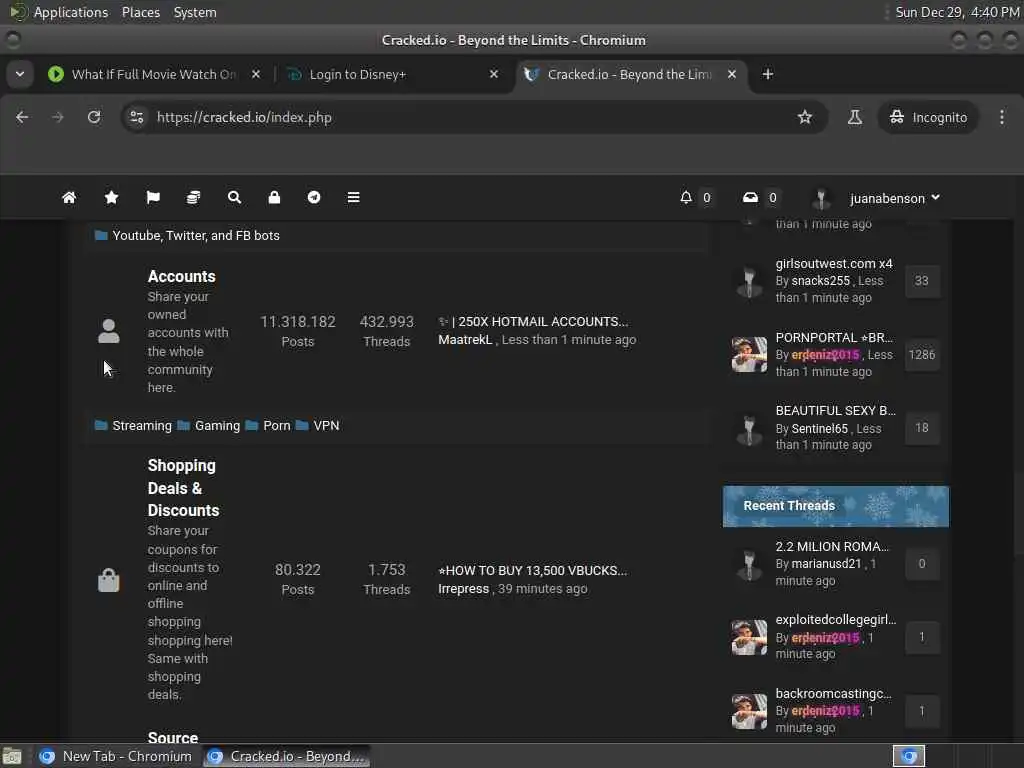Open Shopping Deals & Discounts forum
Screen dimensions: 1024x768
coord(183,488)
